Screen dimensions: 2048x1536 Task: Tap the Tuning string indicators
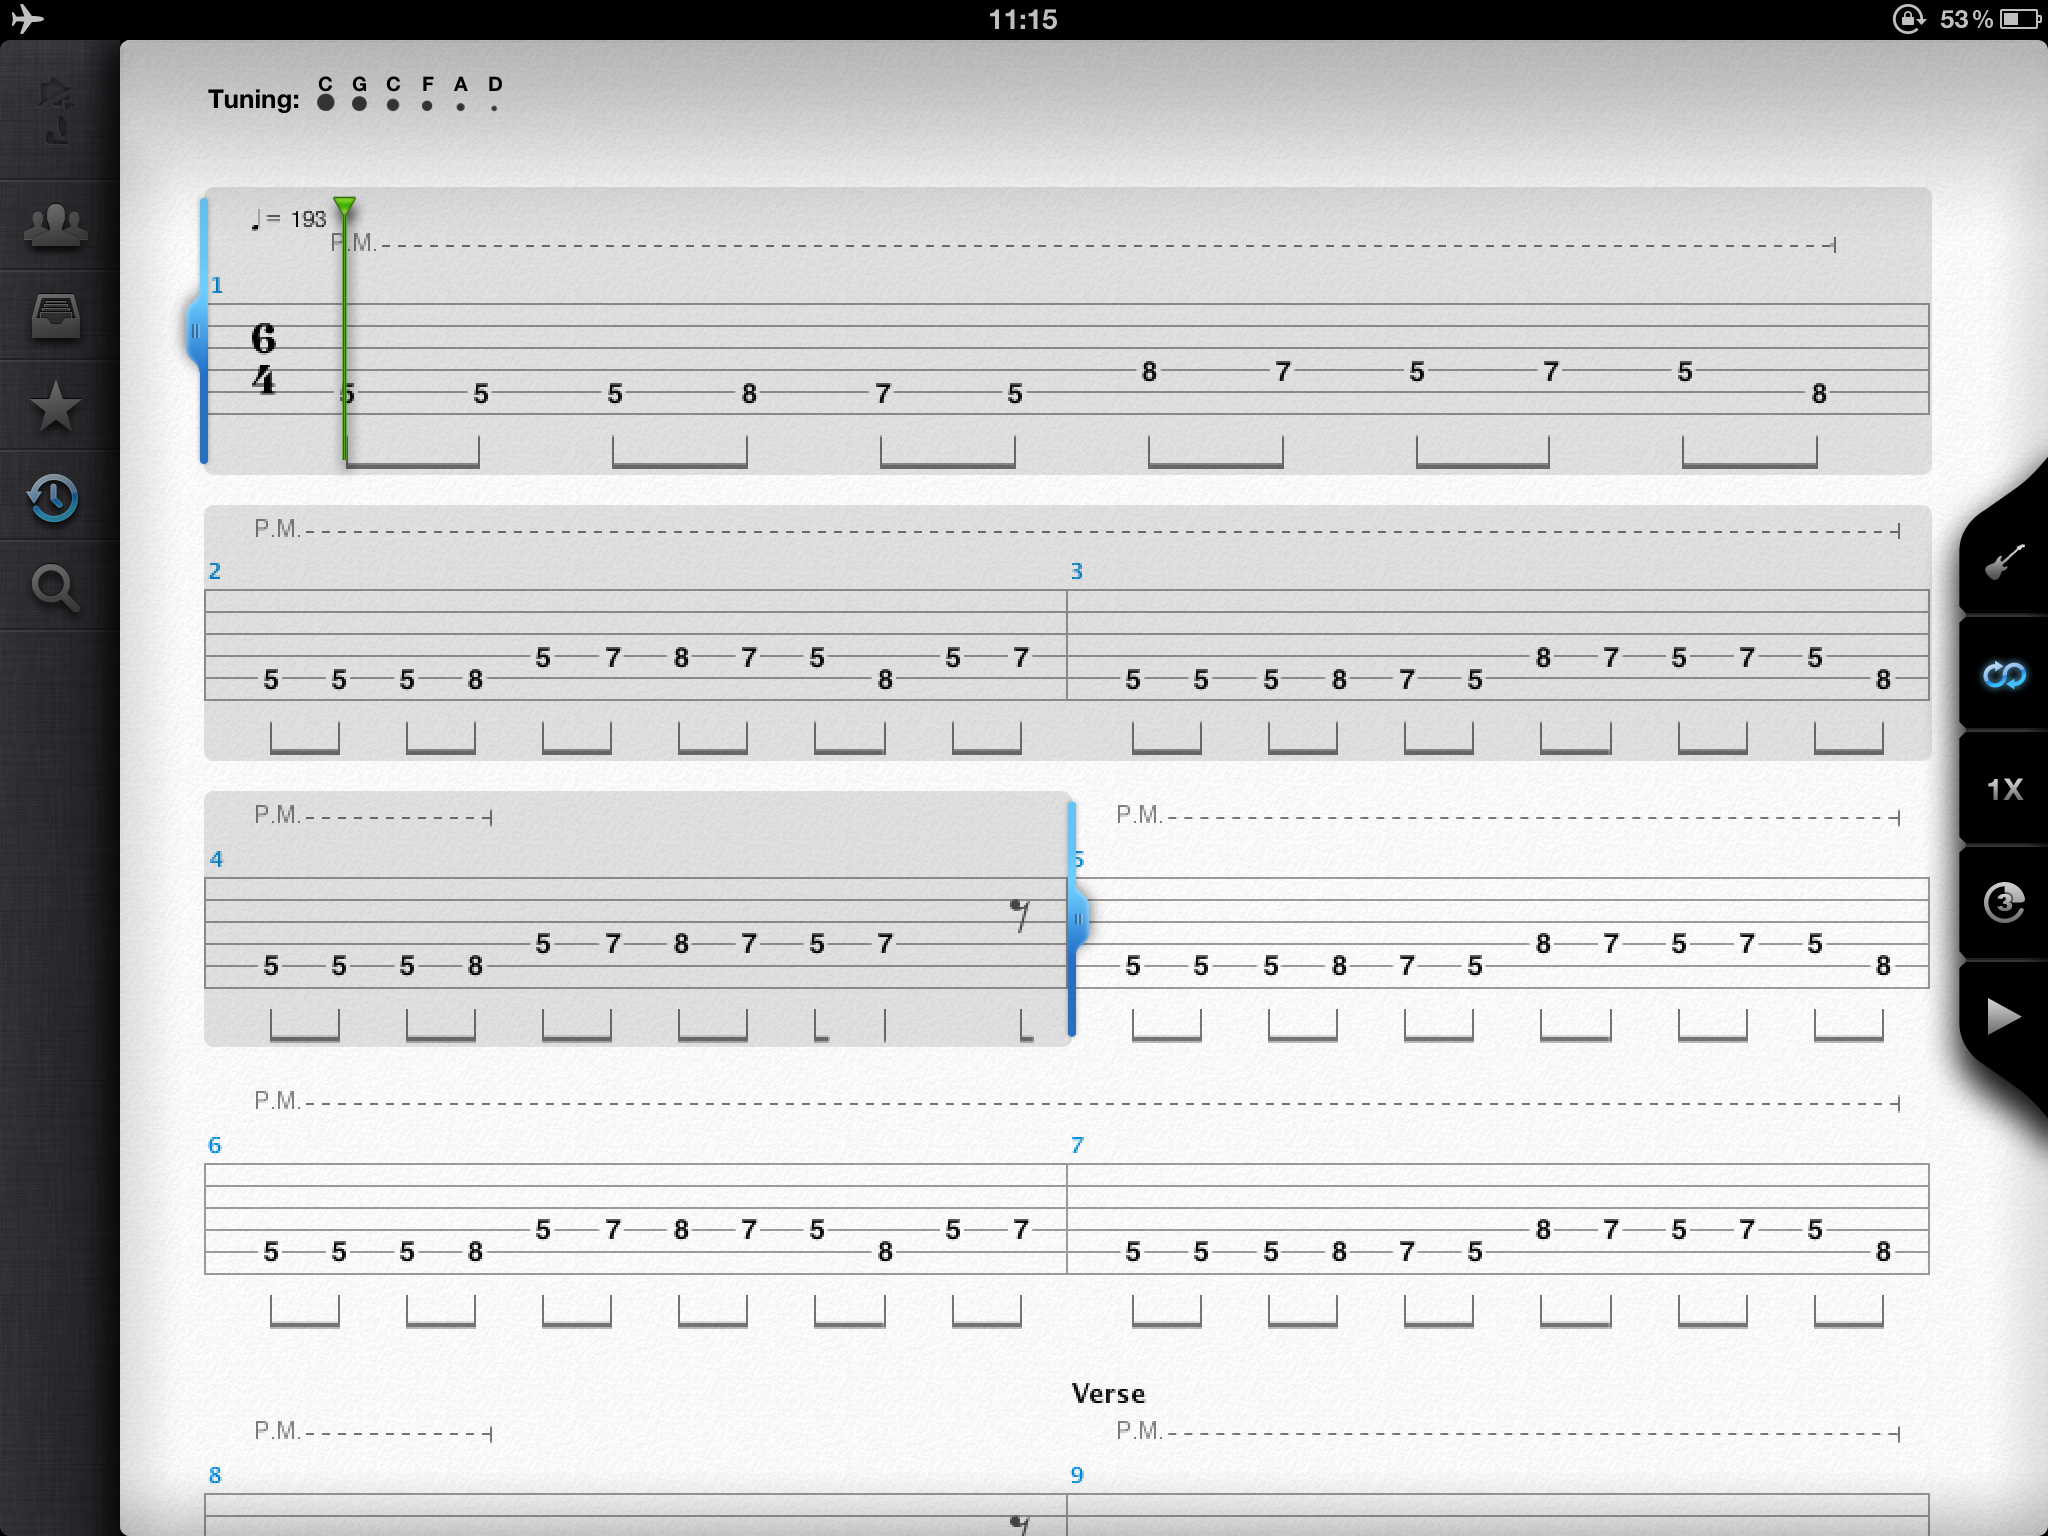click(410, 94)
